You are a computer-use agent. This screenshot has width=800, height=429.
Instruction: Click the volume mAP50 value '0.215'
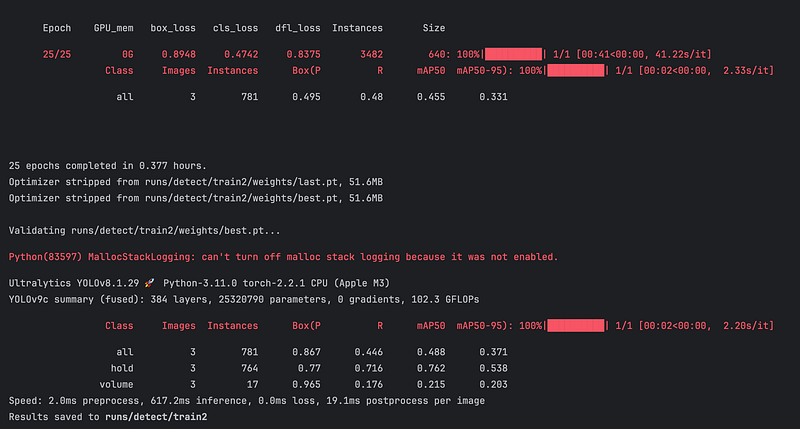pyautogui.click(x=431, y=385)
